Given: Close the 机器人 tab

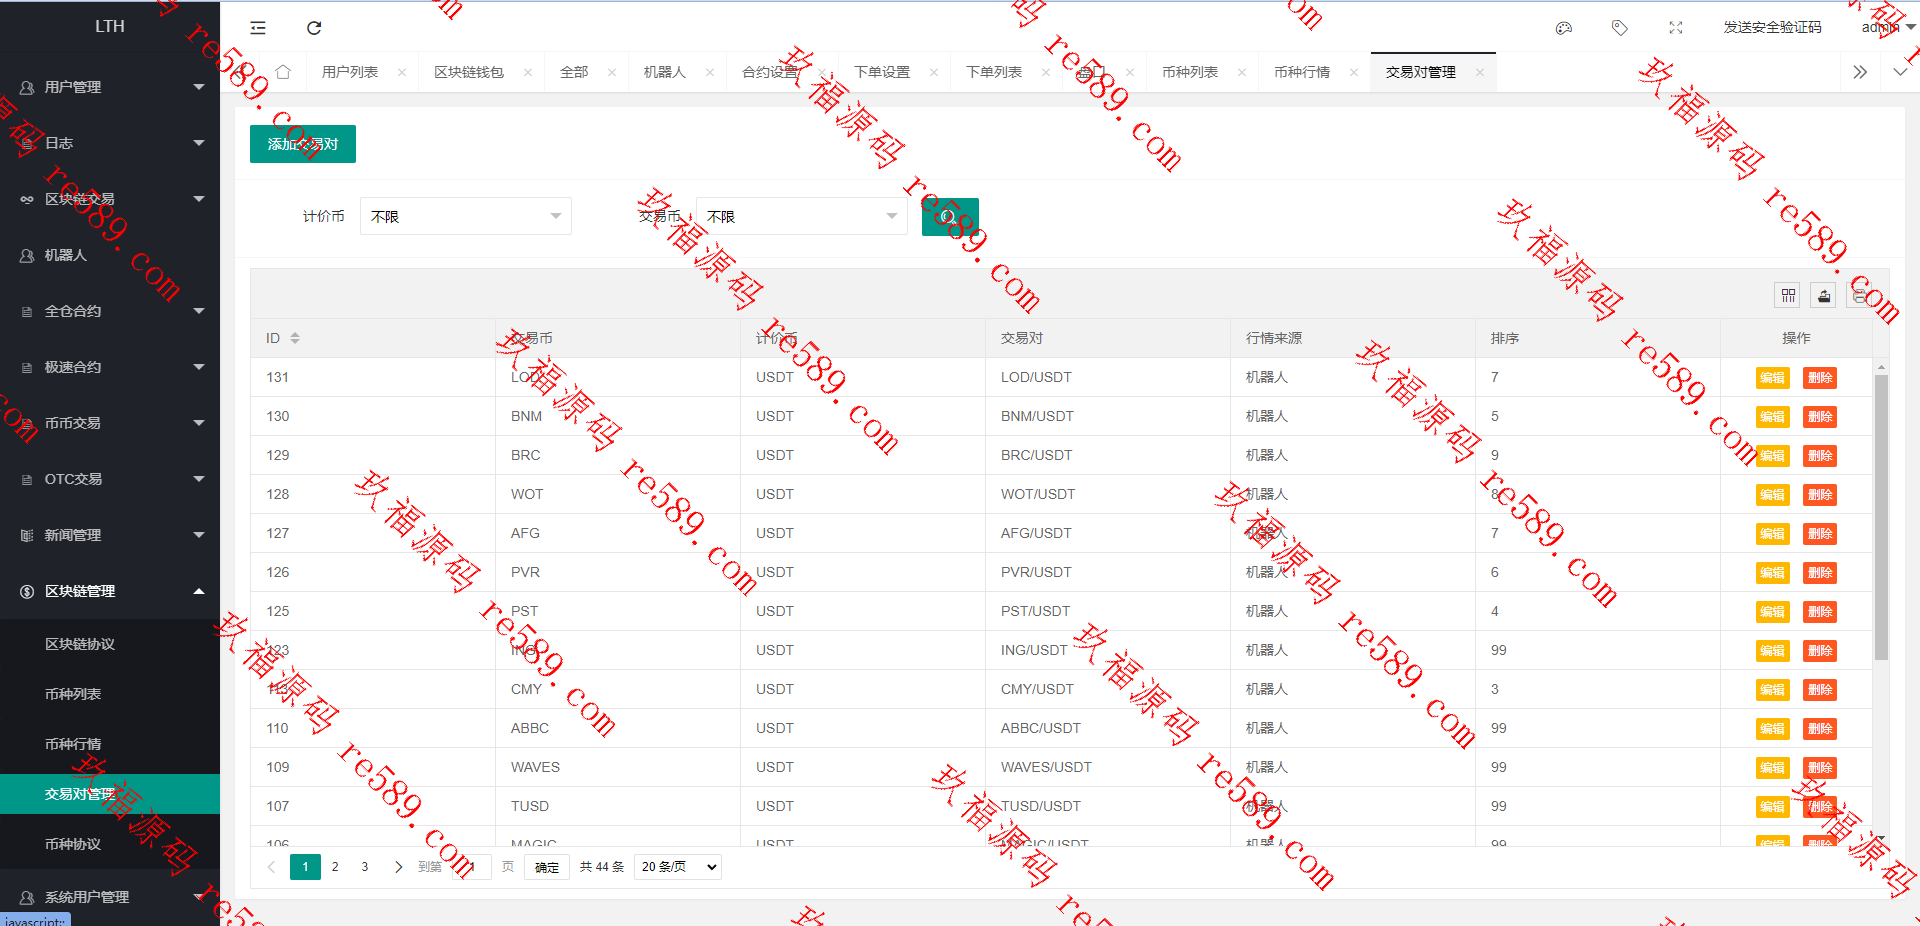Looking at the screenshot, I should 710,72.
